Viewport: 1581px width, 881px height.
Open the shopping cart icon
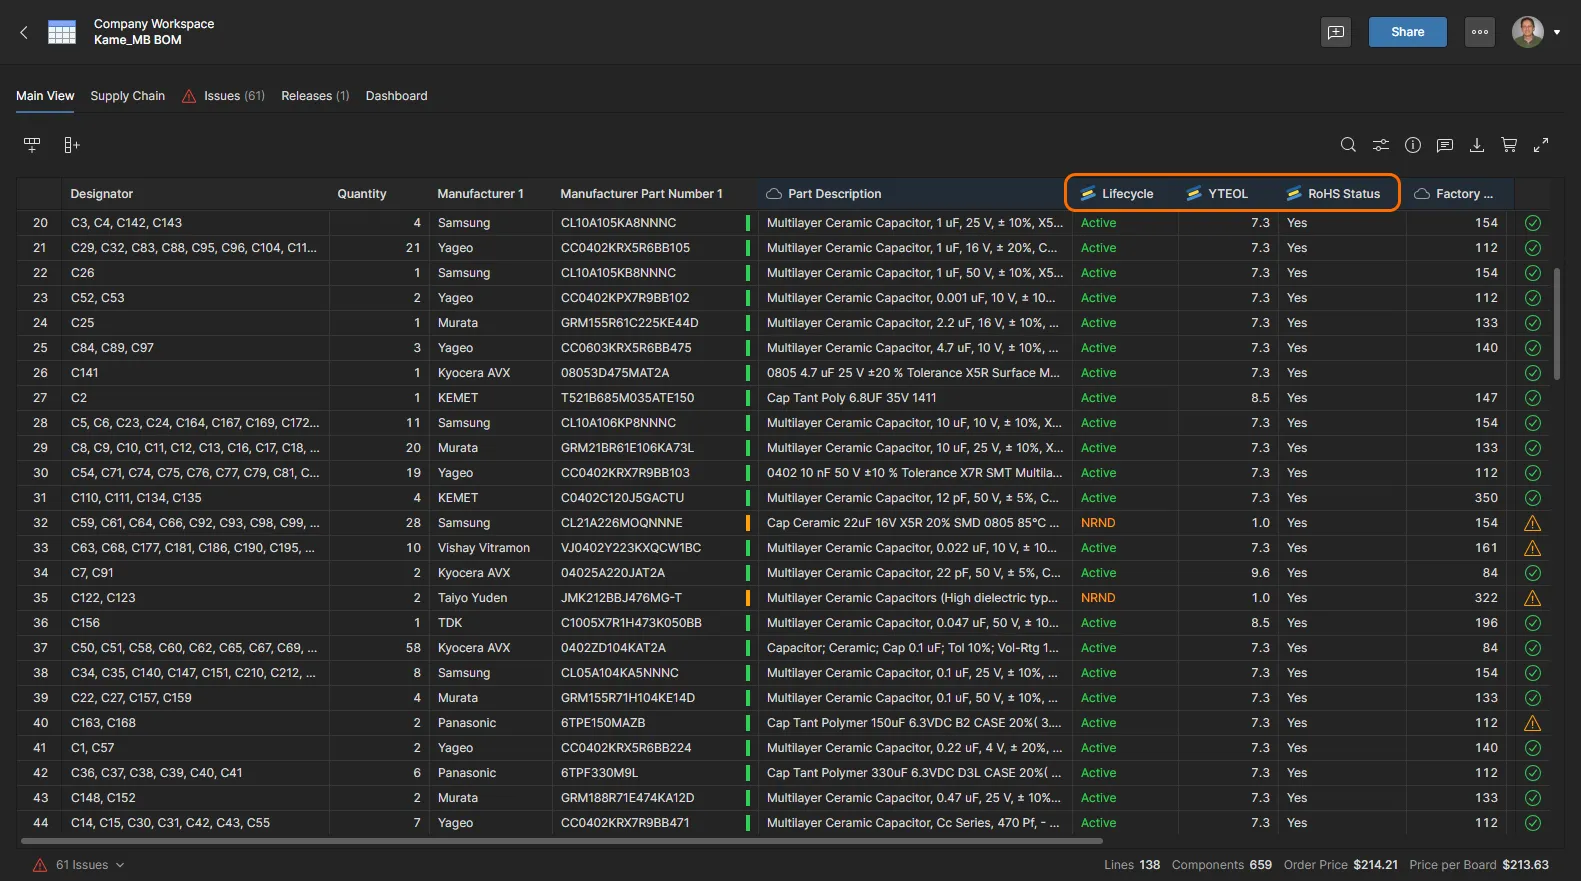tap(1509, 145)
